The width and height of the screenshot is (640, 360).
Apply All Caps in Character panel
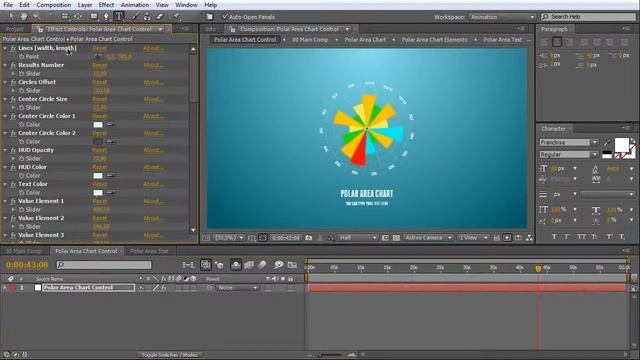(582, 236)
